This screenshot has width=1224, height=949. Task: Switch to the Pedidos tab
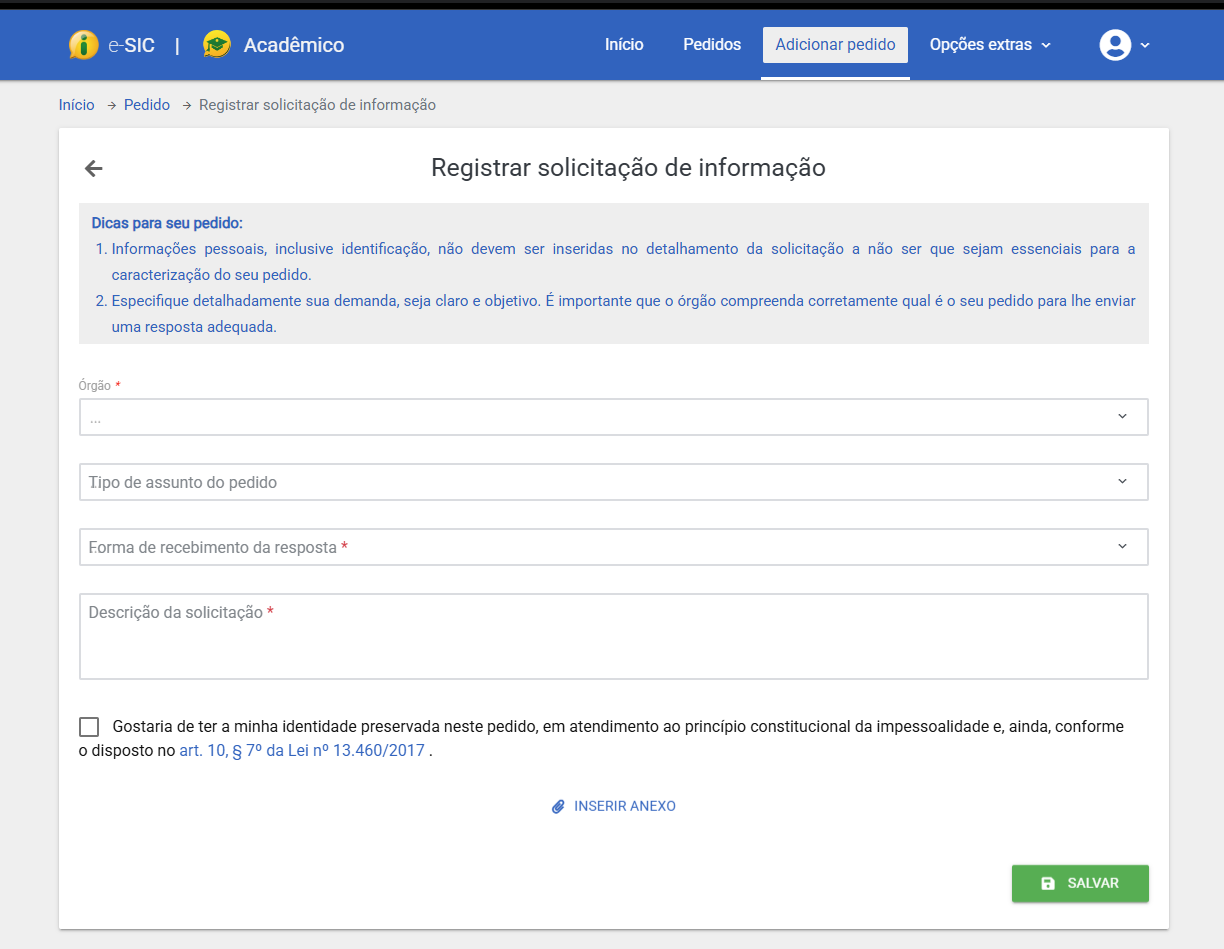tap(711, 44)
